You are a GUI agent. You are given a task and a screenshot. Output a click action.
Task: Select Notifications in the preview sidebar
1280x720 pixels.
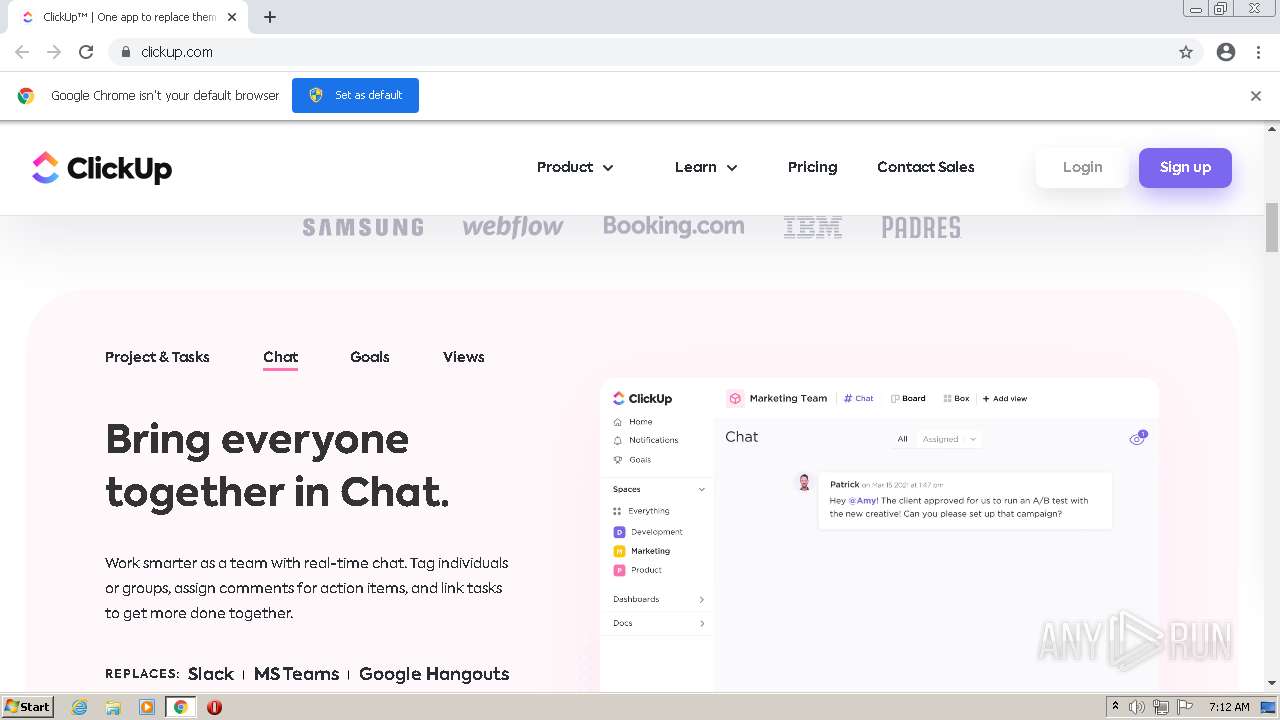(x=645, y=440)
